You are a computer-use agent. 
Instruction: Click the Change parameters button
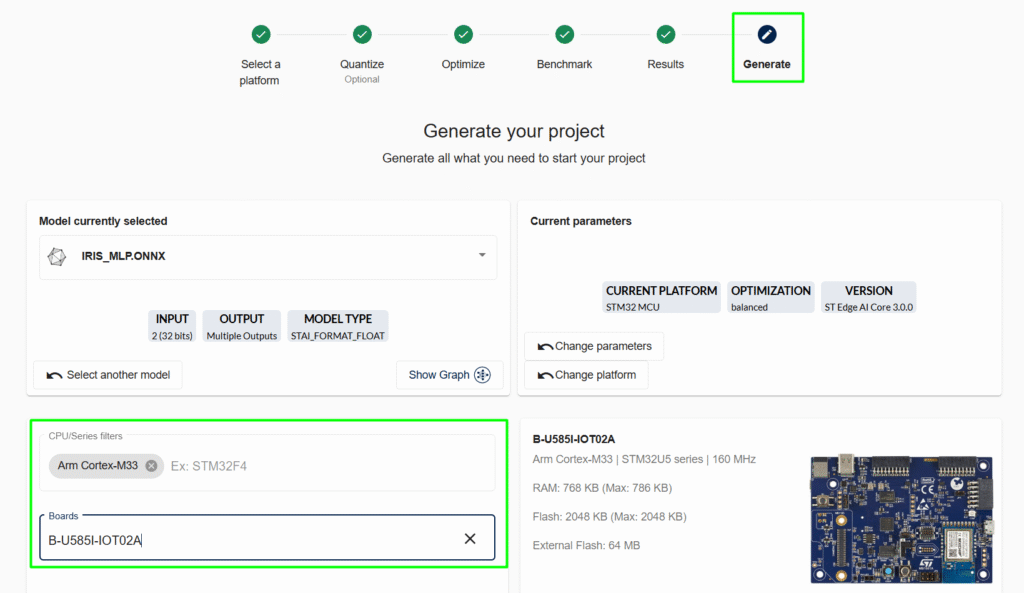[x=594, y=346]
